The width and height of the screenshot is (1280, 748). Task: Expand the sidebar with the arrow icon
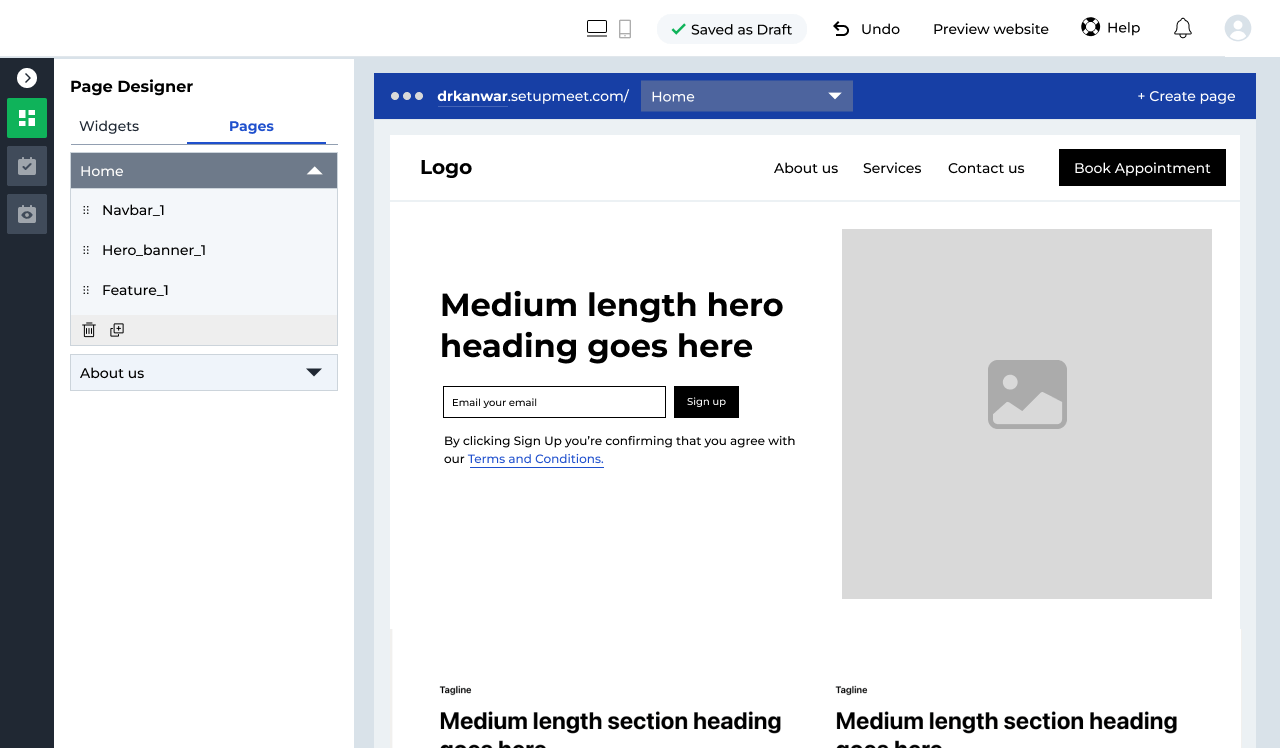click(x=27, y=78)
